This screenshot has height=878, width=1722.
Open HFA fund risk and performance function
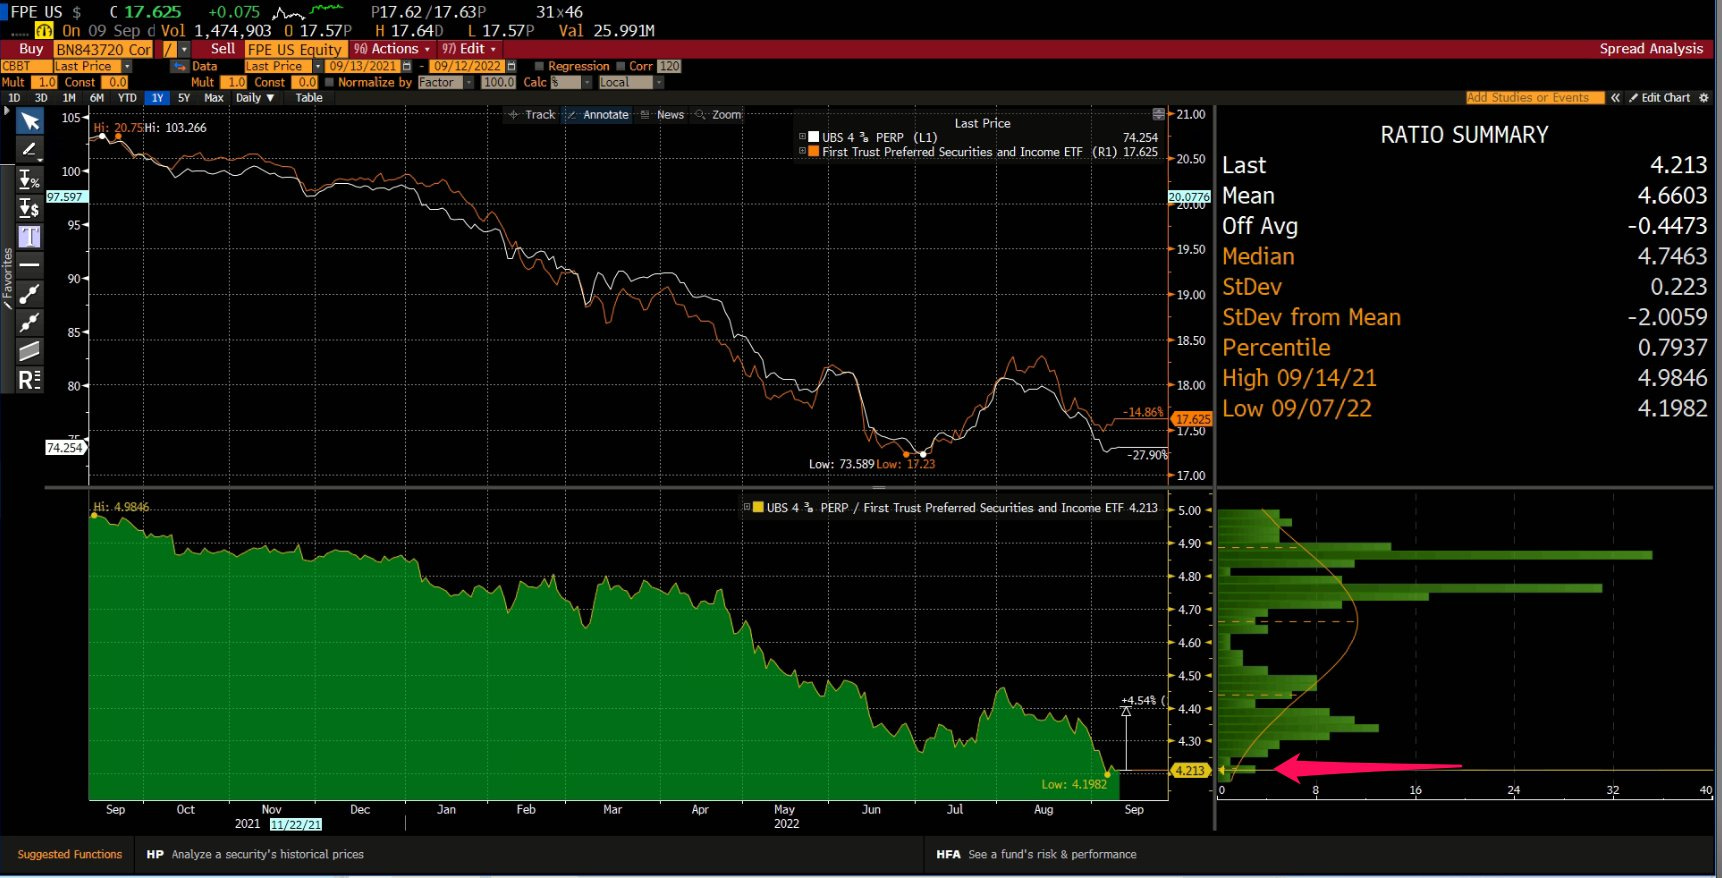click(1036, 855)
